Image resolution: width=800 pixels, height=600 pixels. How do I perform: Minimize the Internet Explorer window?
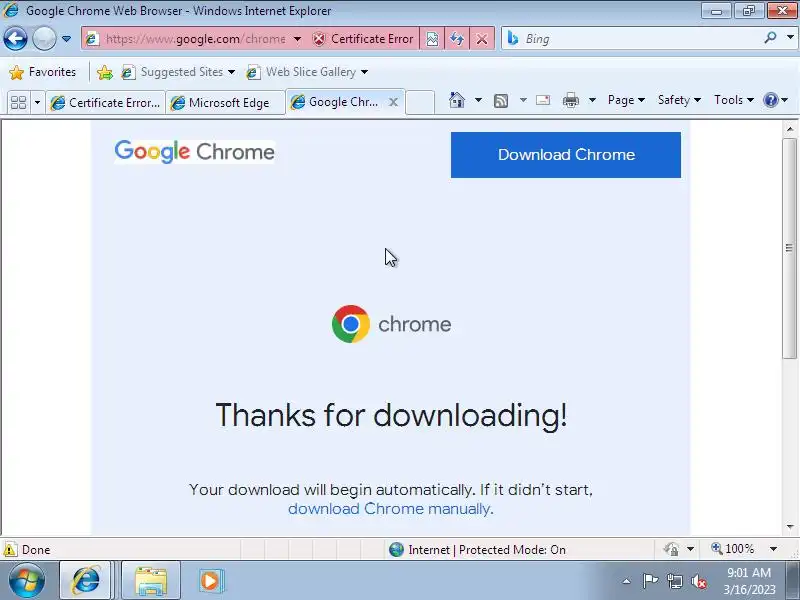pos(716,11)
